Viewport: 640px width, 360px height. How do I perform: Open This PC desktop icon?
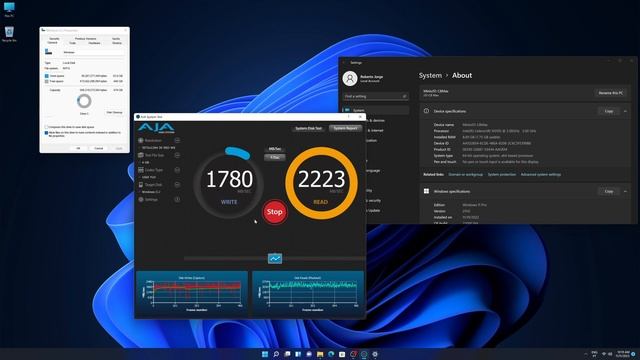[x=9, y=8]
